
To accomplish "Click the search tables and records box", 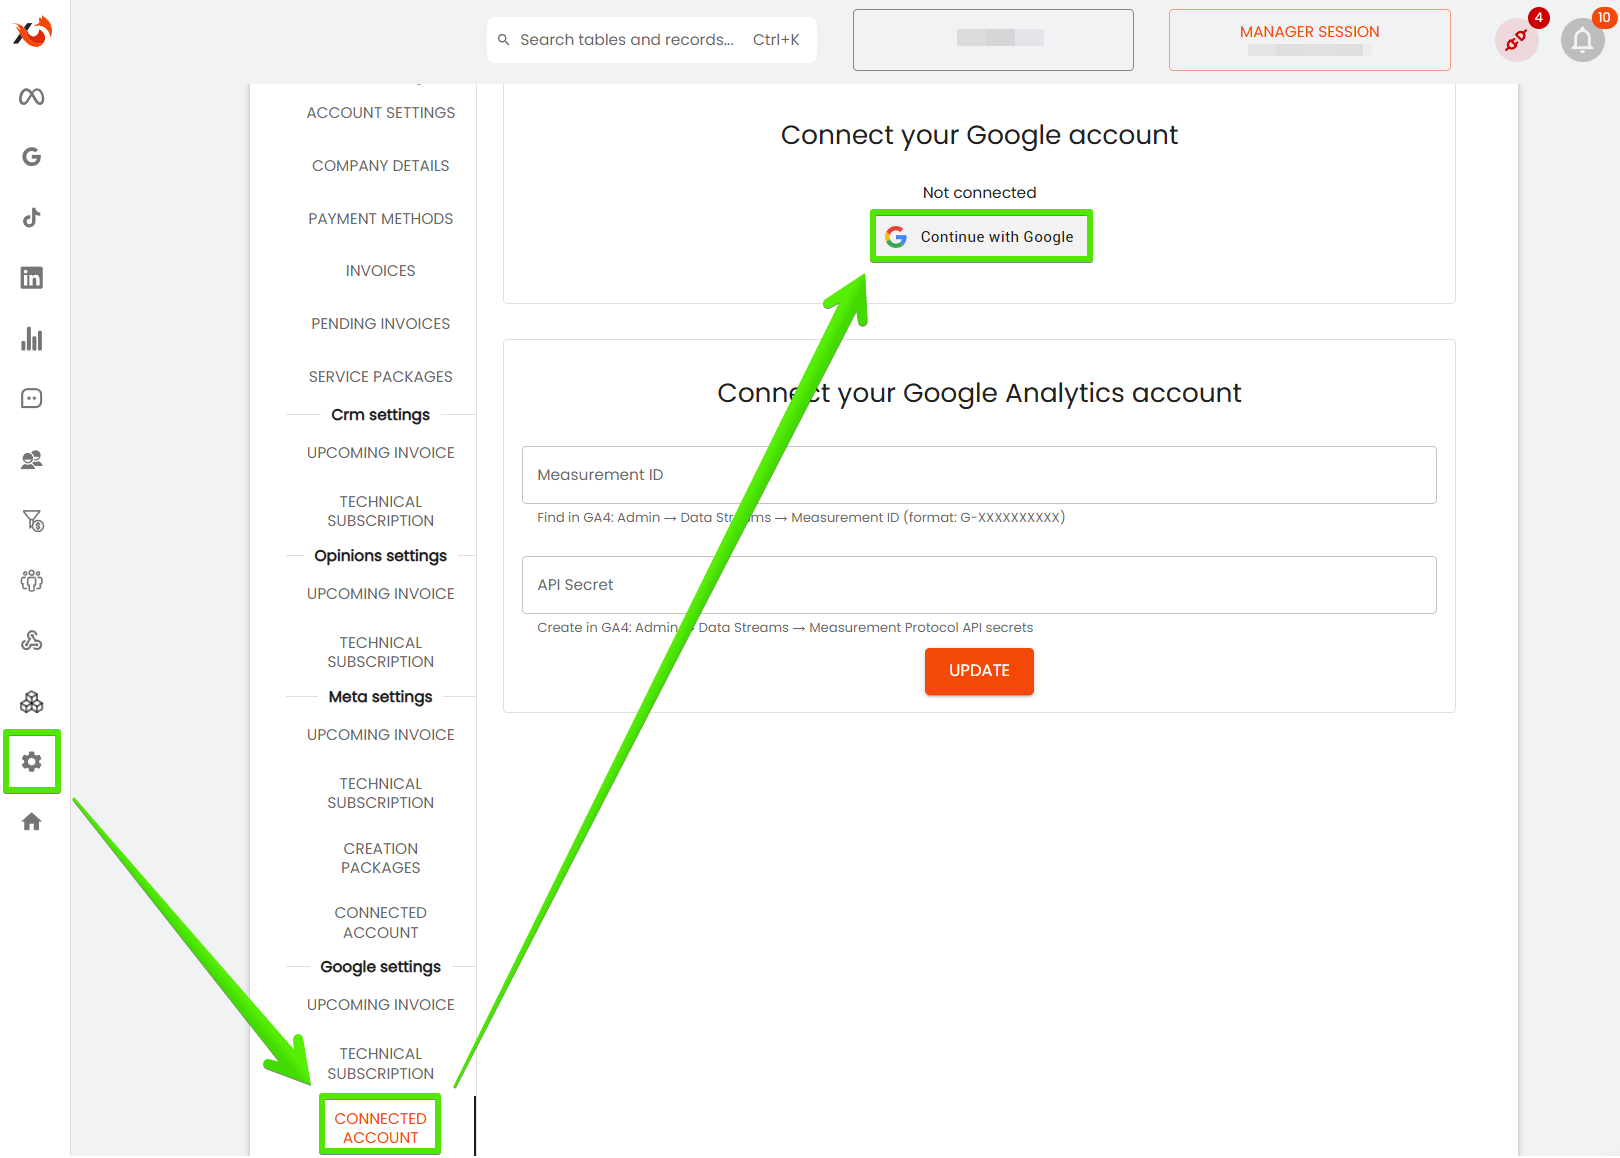I will pos(651,40).
